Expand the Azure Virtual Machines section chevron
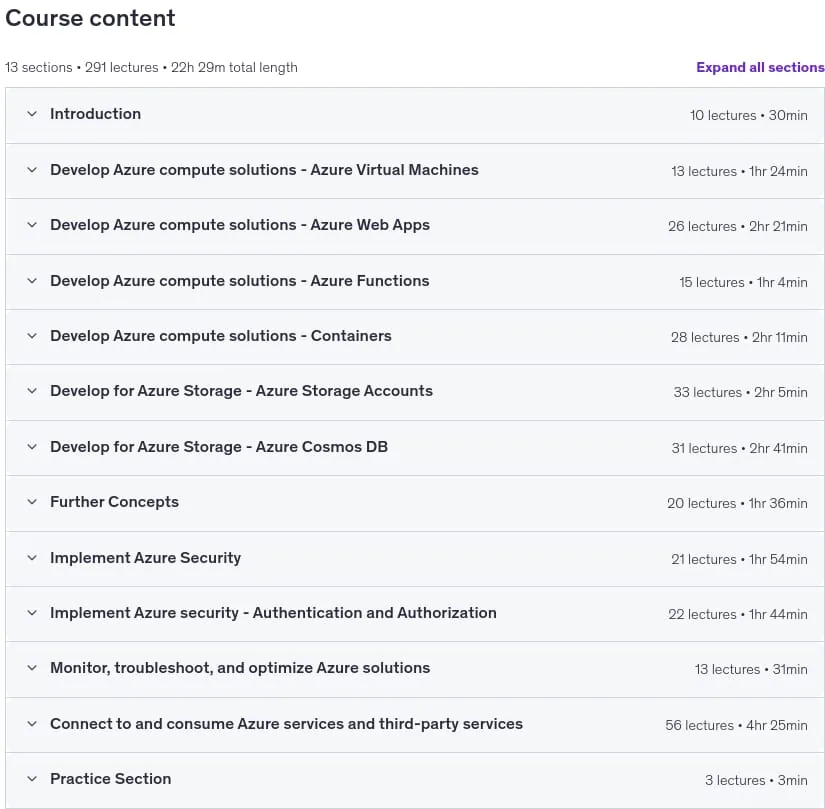Image resolution: width=825 pixels, height=809 pixels. coord(32,169)
